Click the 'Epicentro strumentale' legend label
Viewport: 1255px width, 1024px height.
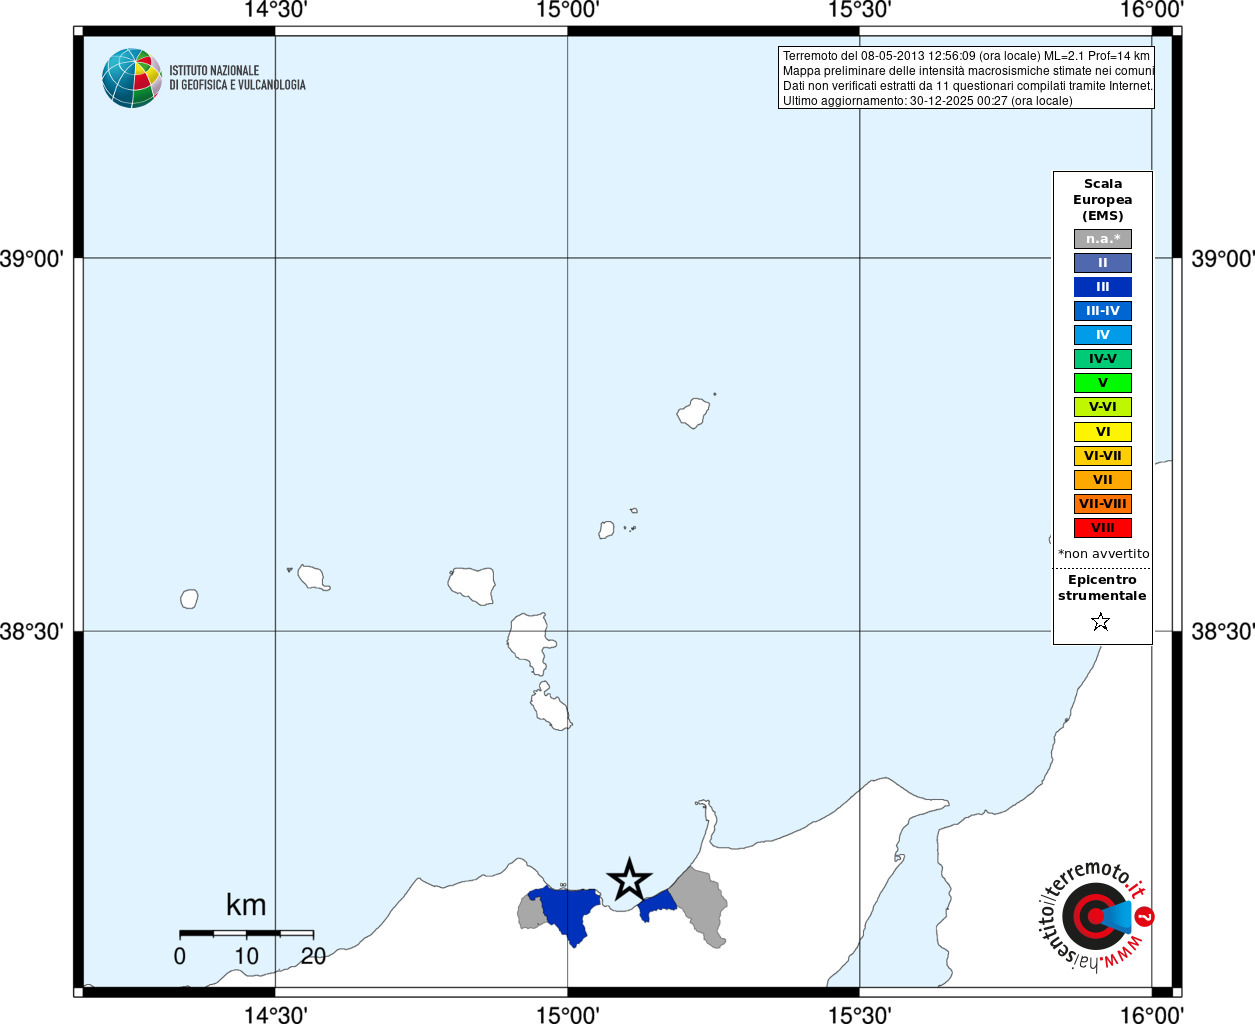point(1102,588)
